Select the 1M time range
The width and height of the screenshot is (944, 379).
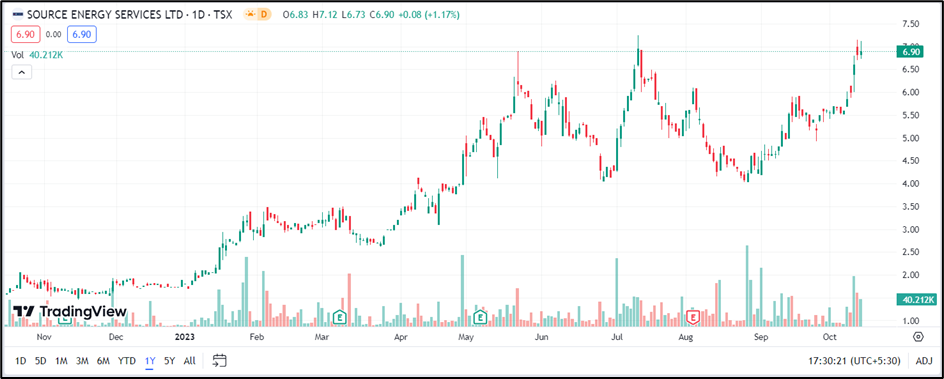61,361
